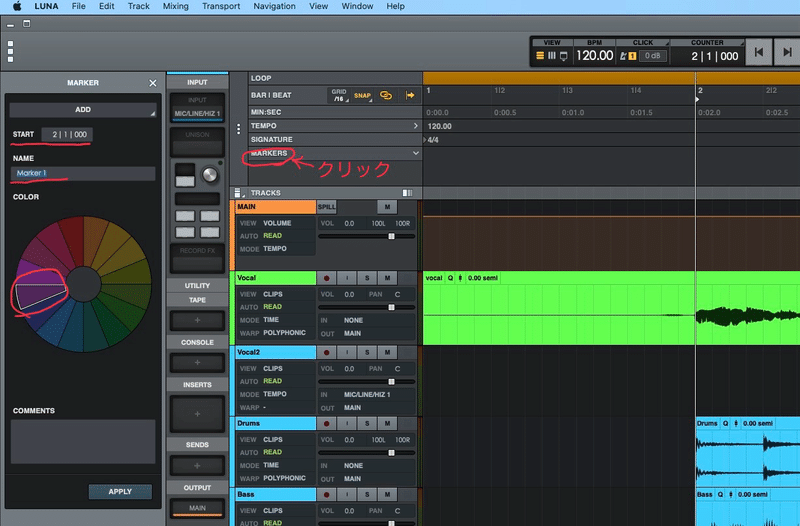
Task: Edit the marker NAME field
Action: 83,173
